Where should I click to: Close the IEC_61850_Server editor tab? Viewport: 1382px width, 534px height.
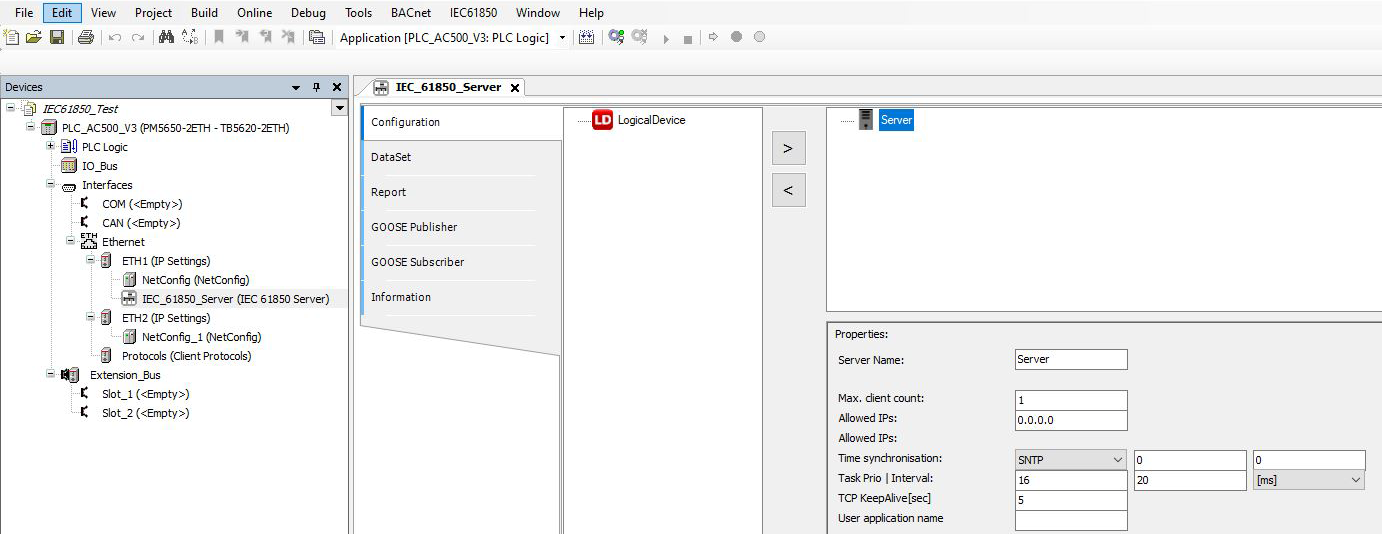[515, 88]
